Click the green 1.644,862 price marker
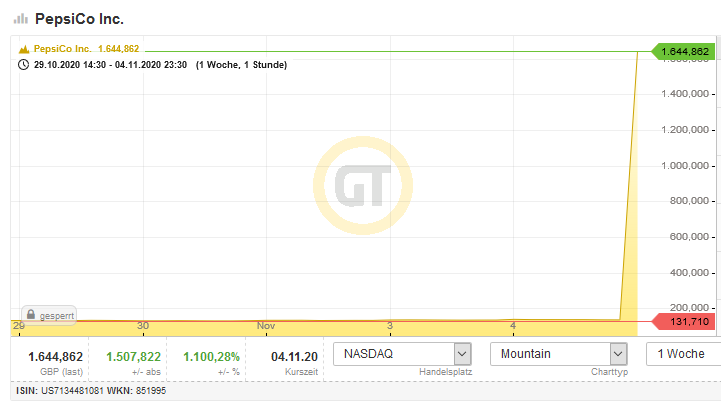Viewport: 721px width, 403px height. [683, 52]
